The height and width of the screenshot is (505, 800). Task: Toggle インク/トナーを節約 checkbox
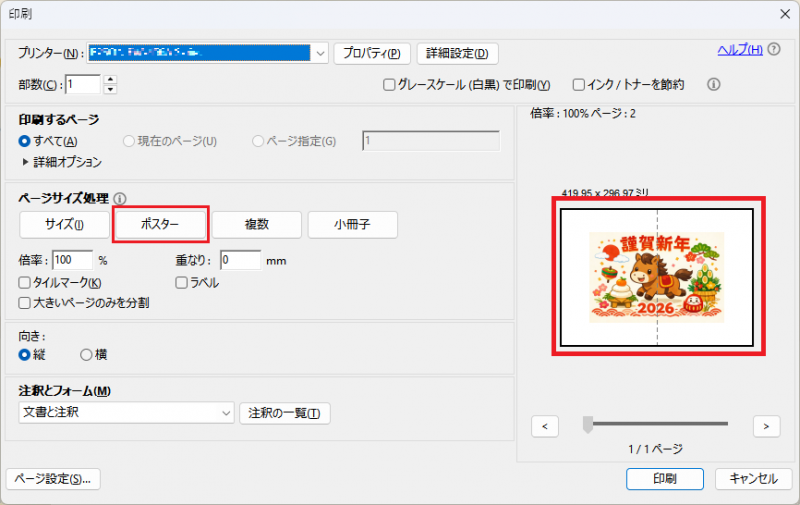[578, 85]
